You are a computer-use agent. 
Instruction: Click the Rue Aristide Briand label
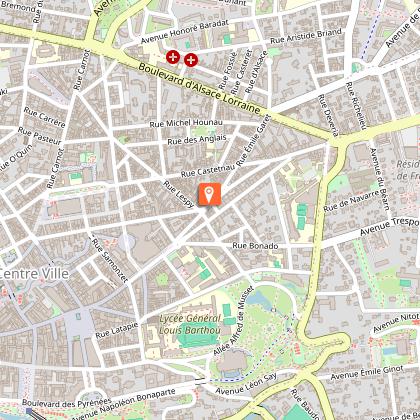pos(306,36)
